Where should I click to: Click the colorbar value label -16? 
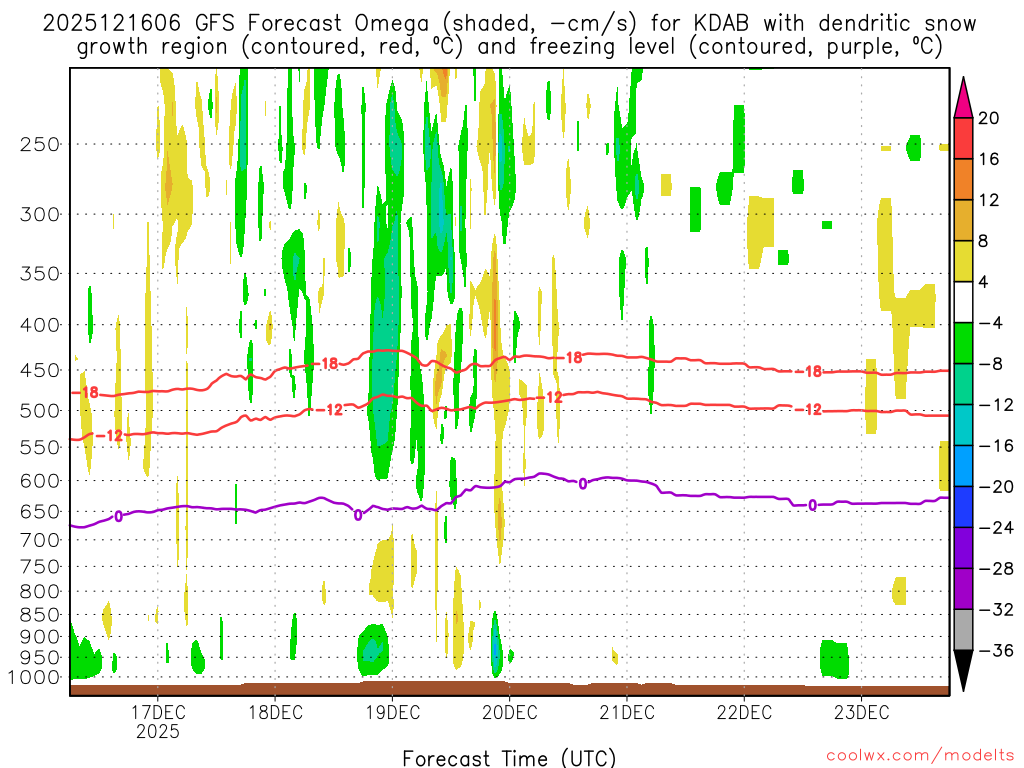coord(996,446)
